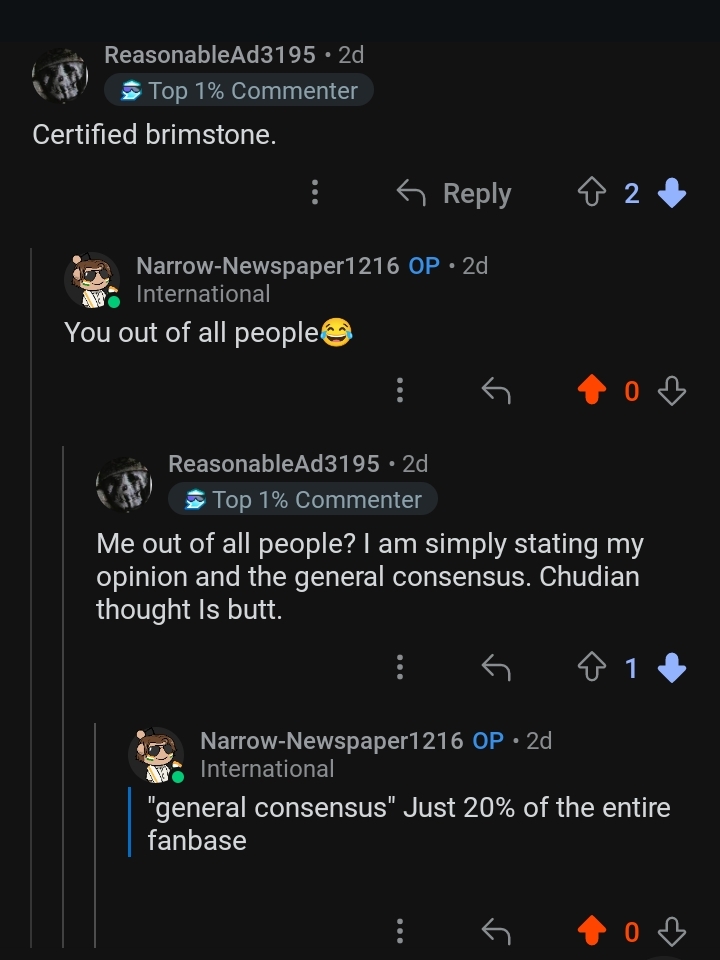The width and height of the screenshot is (720, 960).
Task: Open options menu on "Certified brimstone" comment
Action: pyautogui.click(x=315, y=192)
